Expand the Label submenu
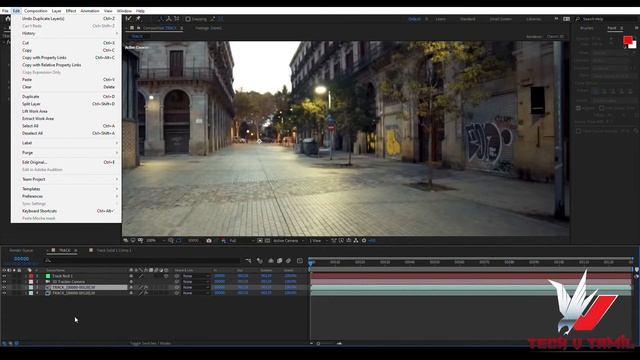Screen dimensions: 640x360 (66, 143)
